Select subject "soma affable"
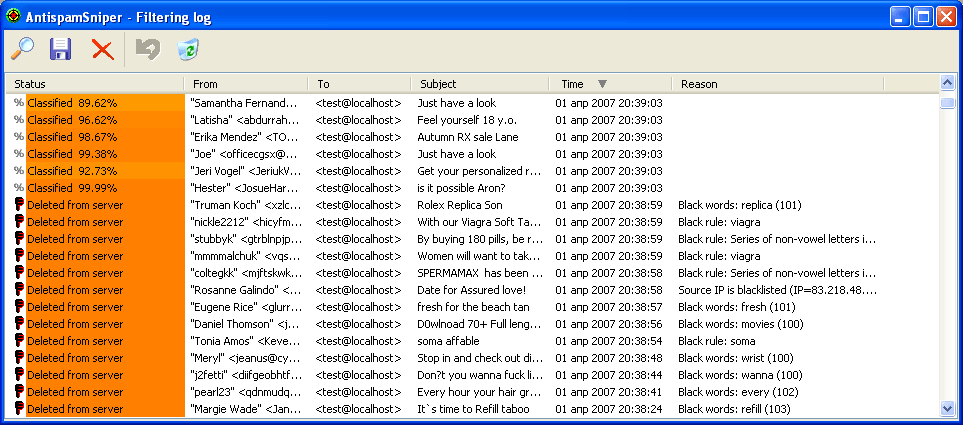This screenshot has height=425, width=963. click(x=448, y=340)
